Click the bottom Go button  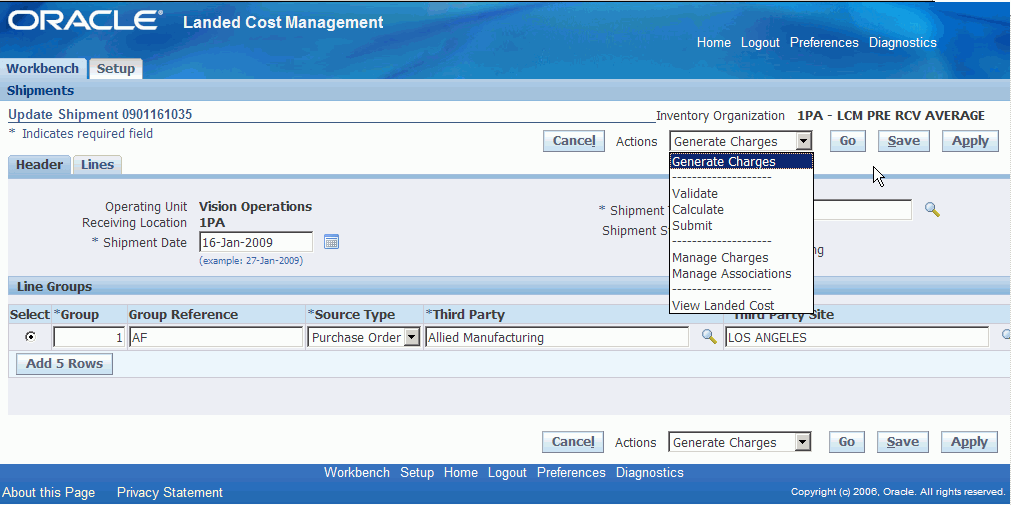[847, 442]
